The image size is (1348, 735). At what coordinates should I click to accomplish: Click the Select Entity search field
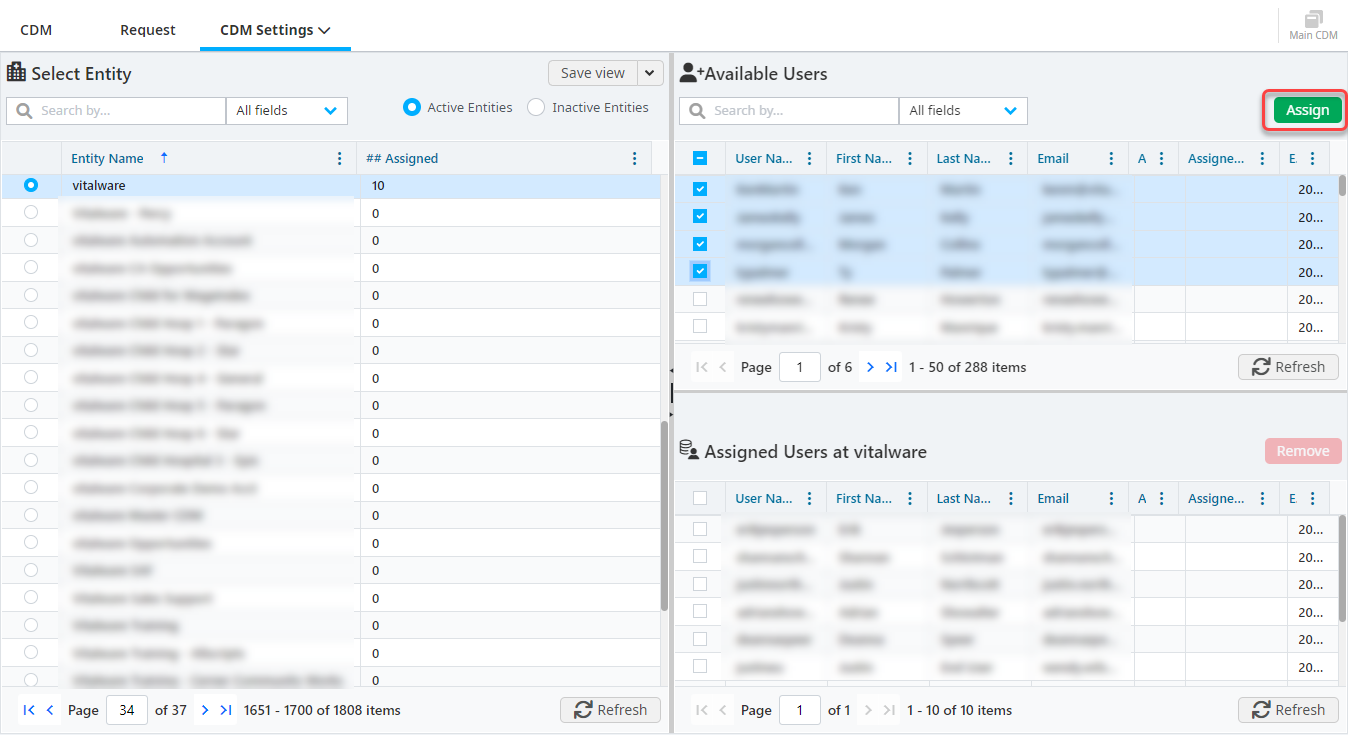(x=117, y=111)
